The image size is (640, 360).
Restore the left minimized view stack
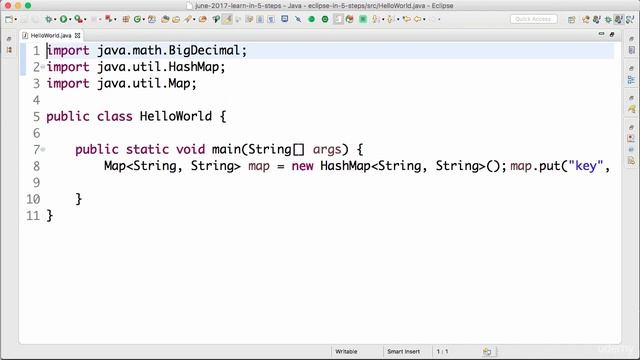pyautogui.click(x=9, y=39)
